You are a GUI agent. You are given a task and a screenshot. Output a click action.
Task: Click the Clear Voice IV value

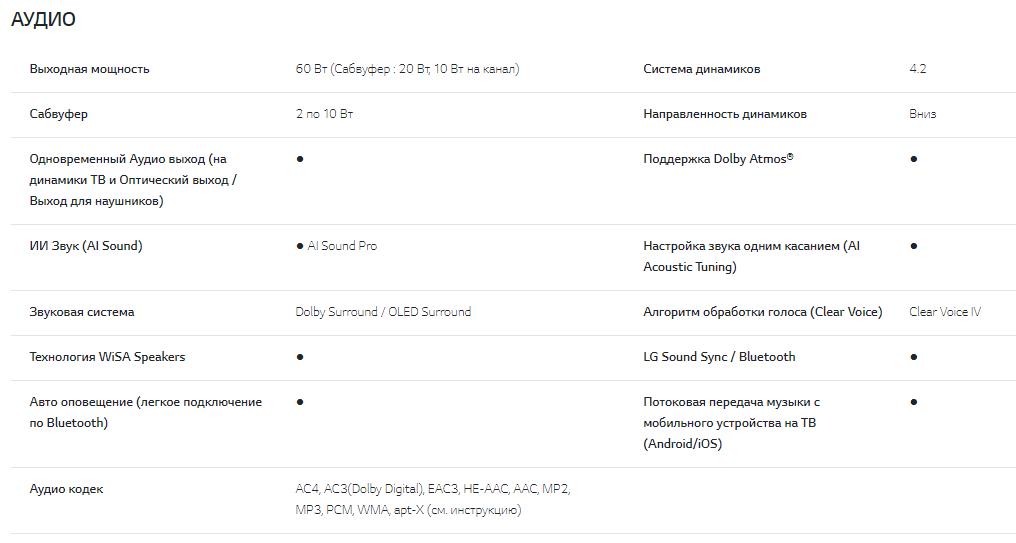tap(944, 312)
